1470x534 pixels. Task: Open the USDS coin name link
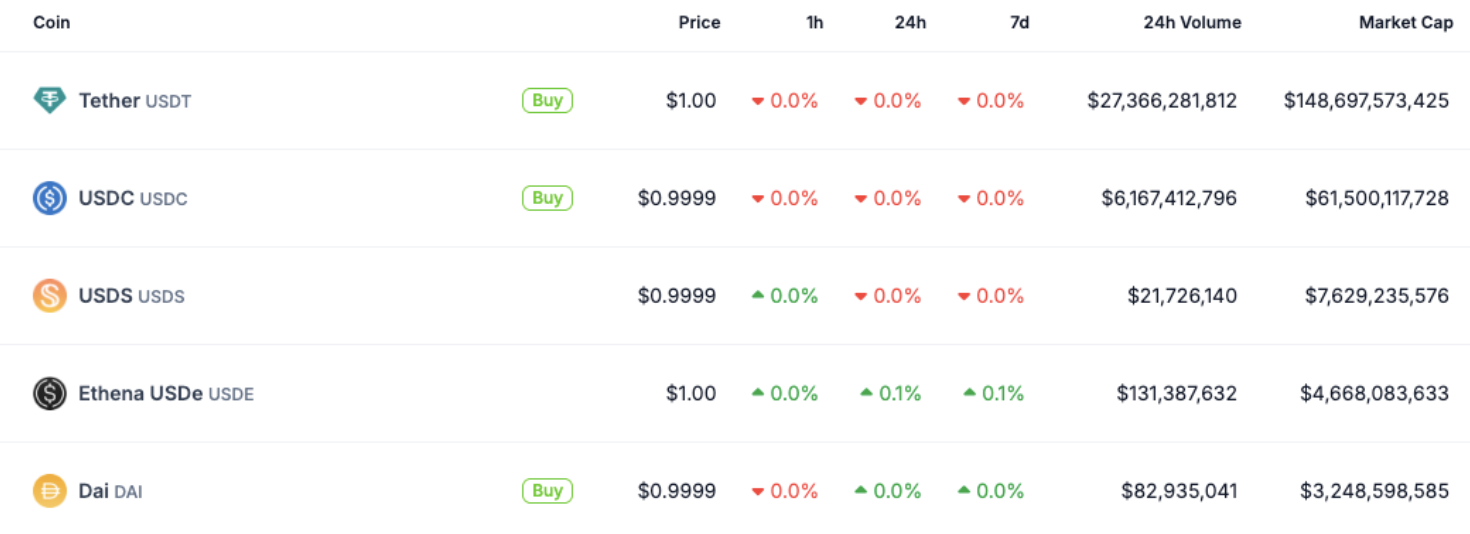(132, 296)
